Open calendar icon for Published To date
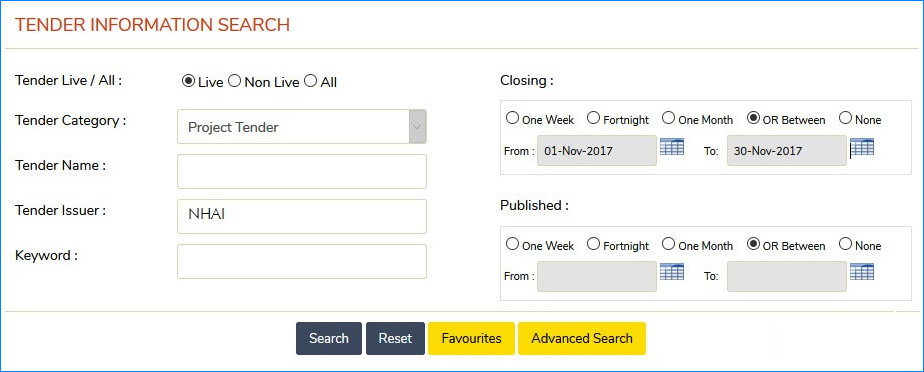 (x=862, y=272)
